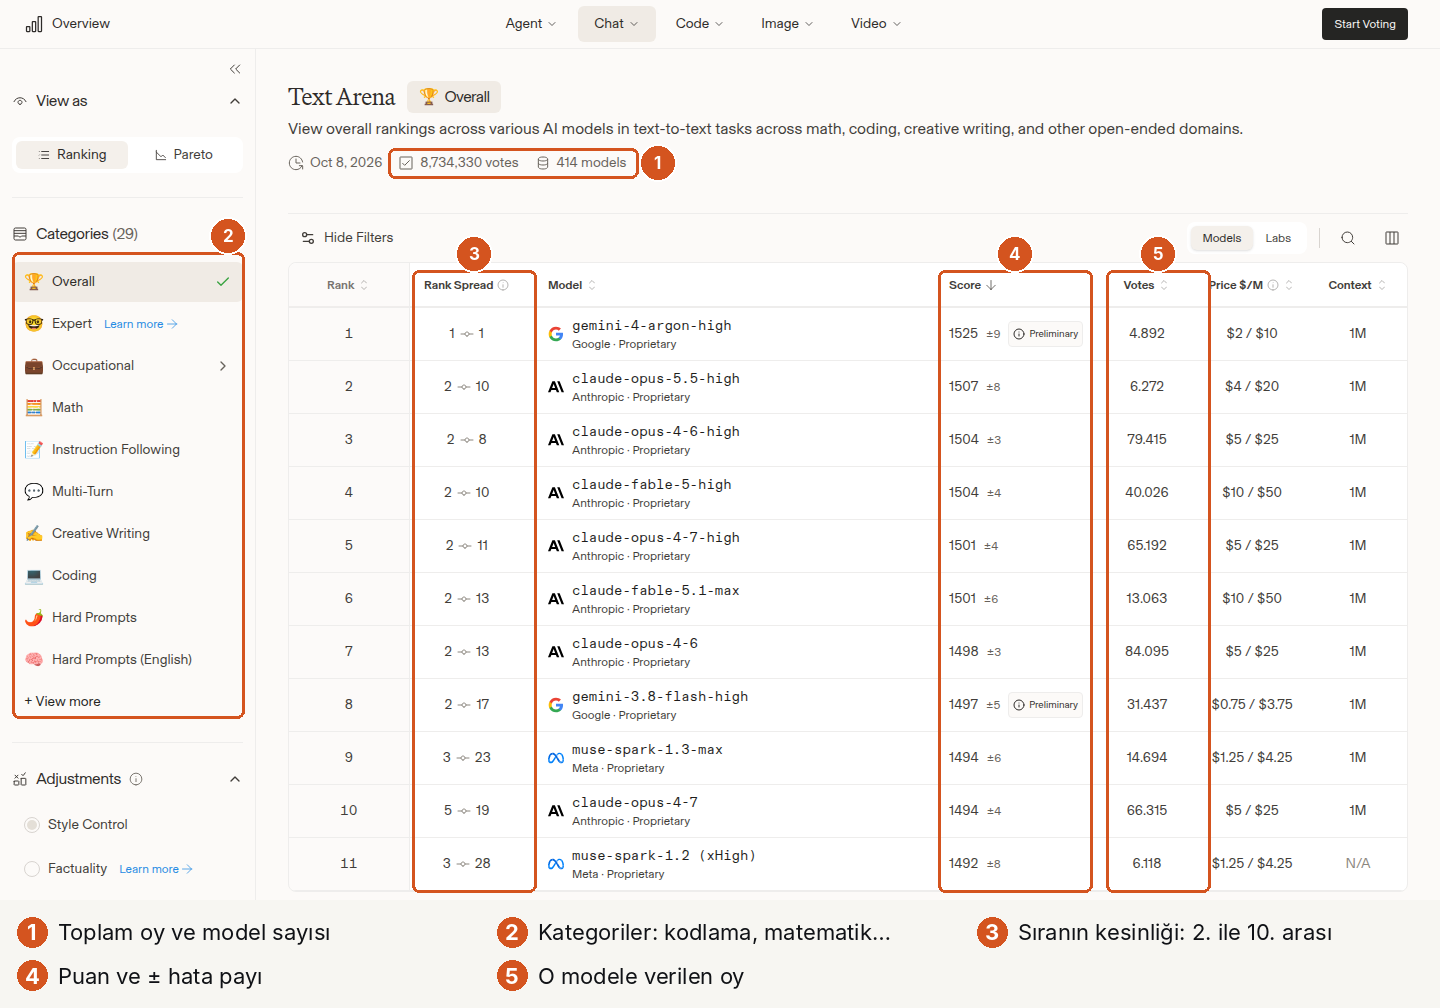
Task: Enable the Style Control radio option
Action: pos(32,825)
